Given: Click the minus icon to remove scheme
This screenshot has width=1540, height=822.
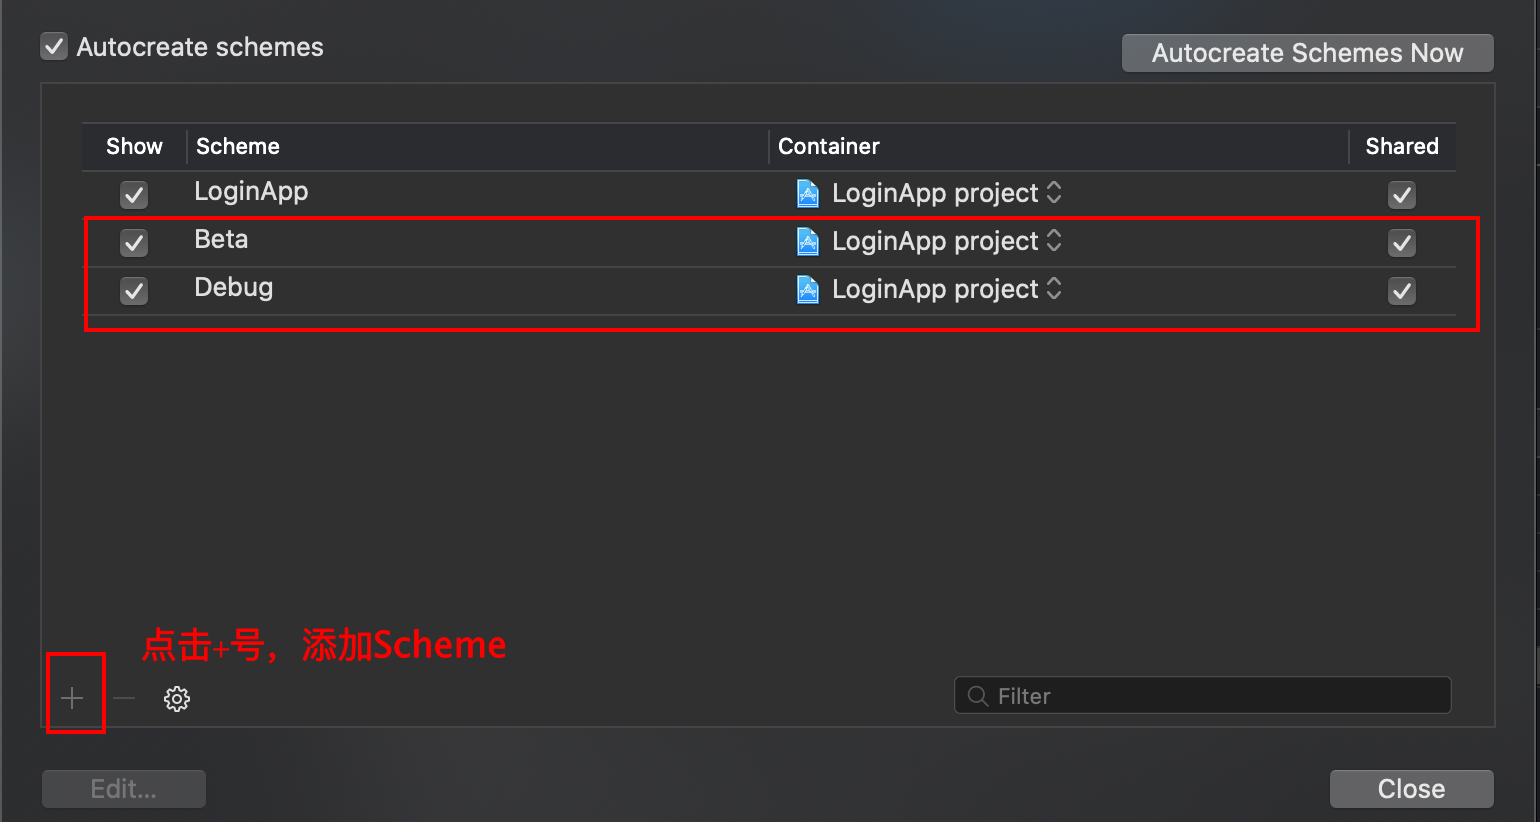Looking at the screenshot, I should [x=124, y=698].
